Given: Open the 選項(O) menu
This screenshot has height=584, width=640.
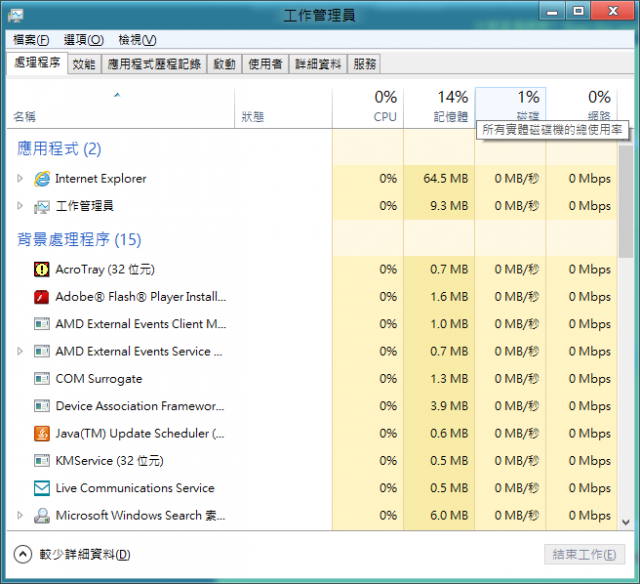Looking at the screenshot, I should pos(84,40).
